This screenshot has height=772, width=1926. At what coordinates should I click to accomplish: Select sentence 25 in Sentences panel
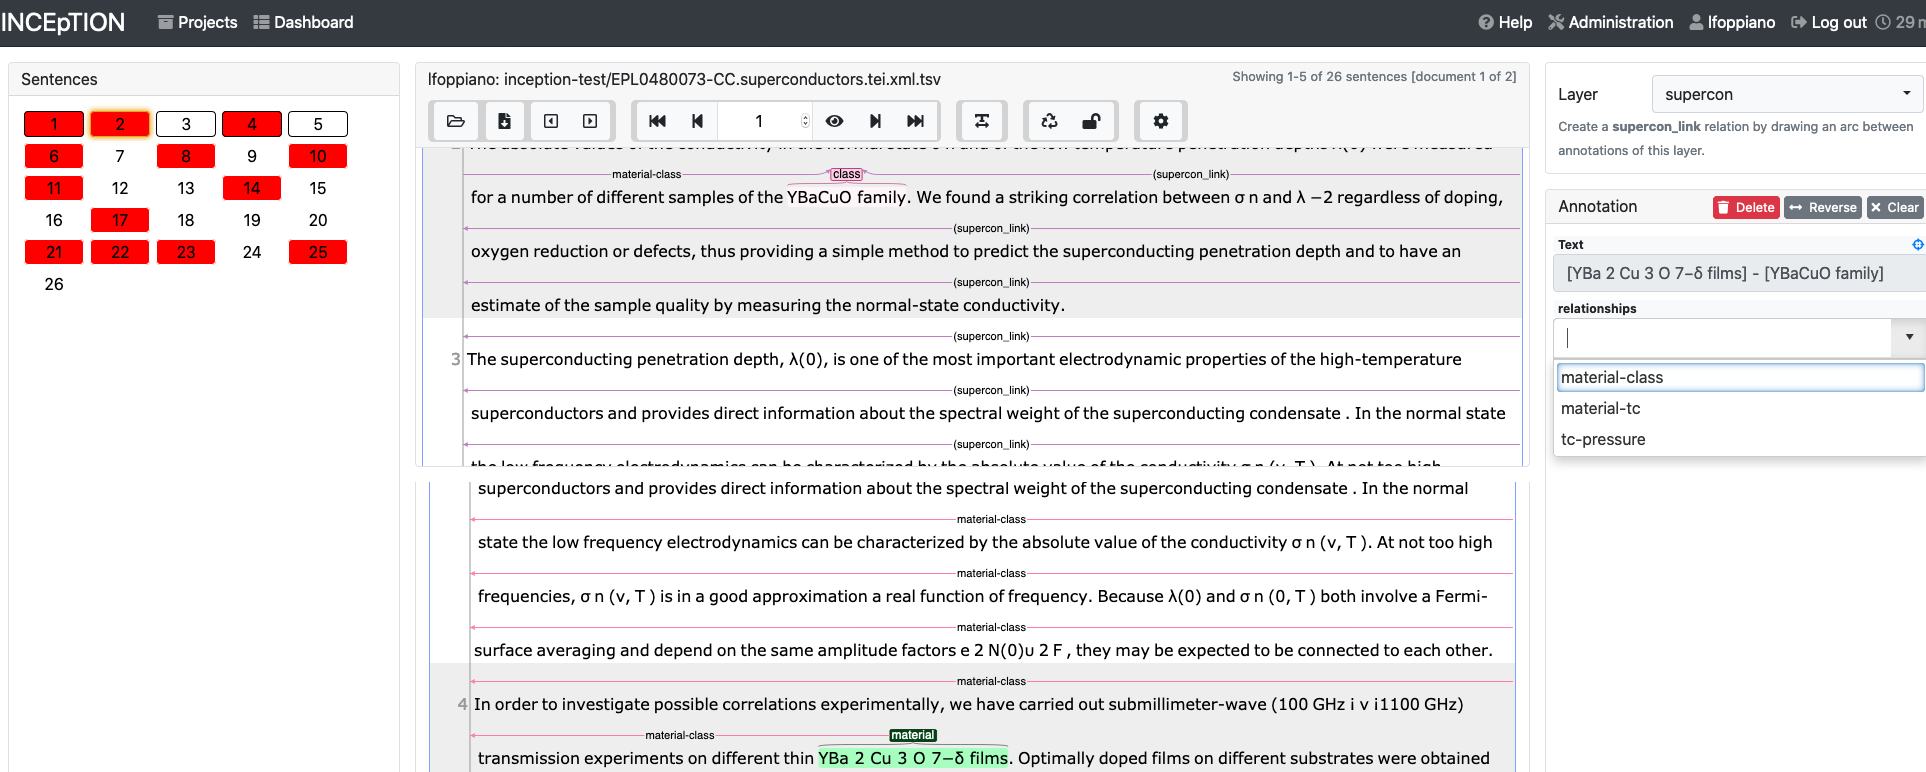[x=318, y=252]
